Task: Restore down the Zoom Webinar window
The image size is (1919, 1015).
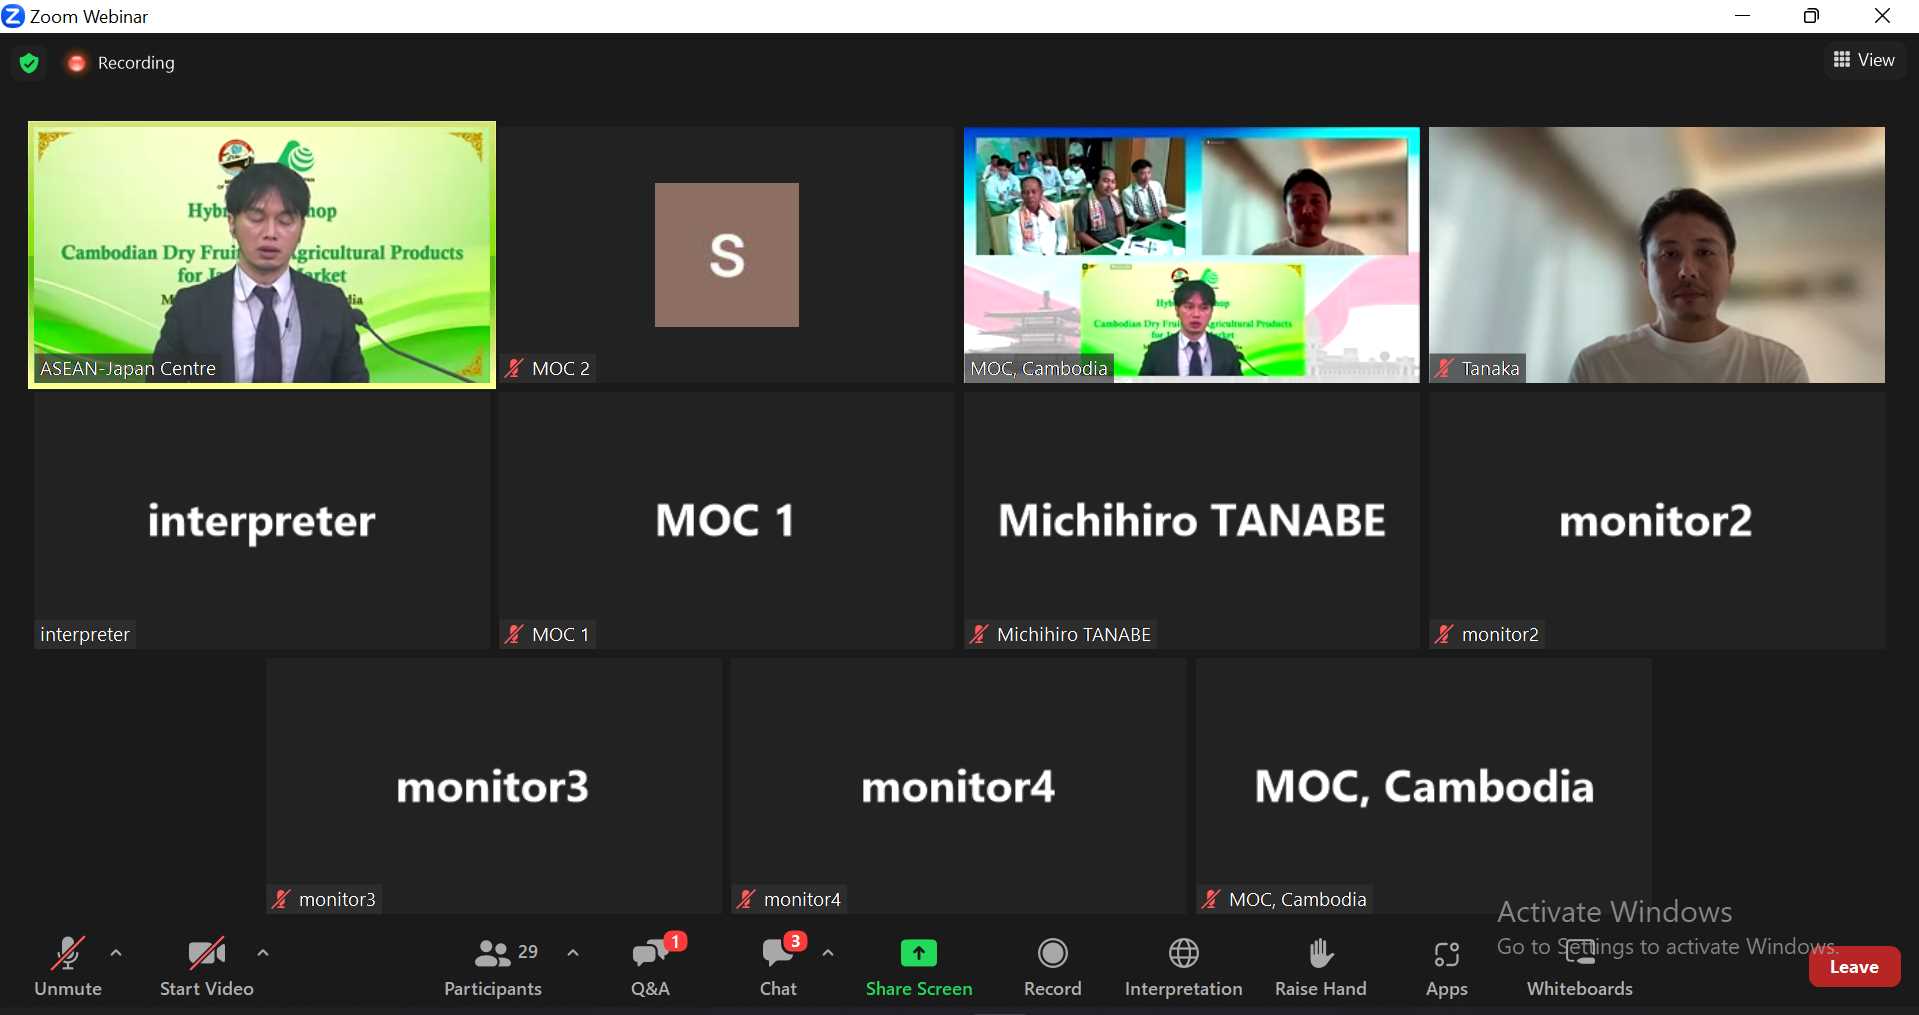Action: coord(1811,16)
